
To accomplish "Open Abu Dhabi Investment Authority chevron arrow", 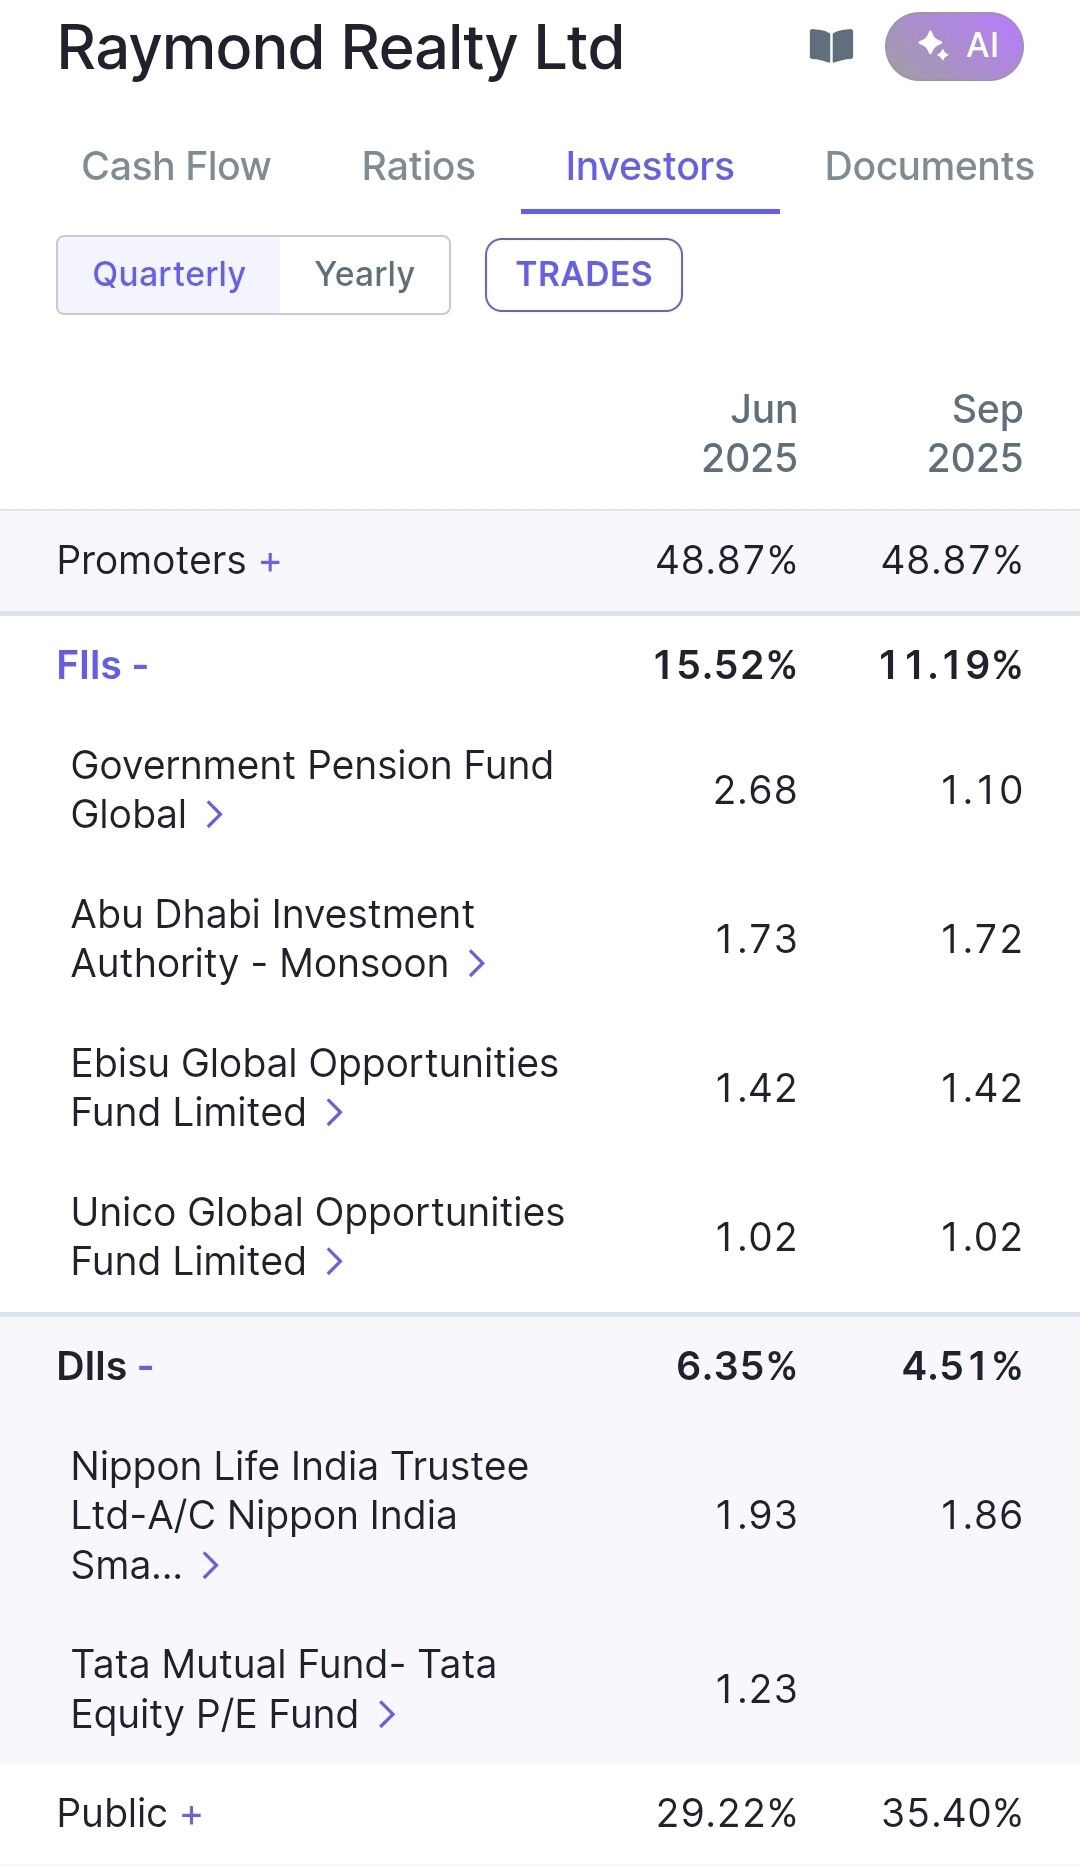I will [x=477, y=964].
